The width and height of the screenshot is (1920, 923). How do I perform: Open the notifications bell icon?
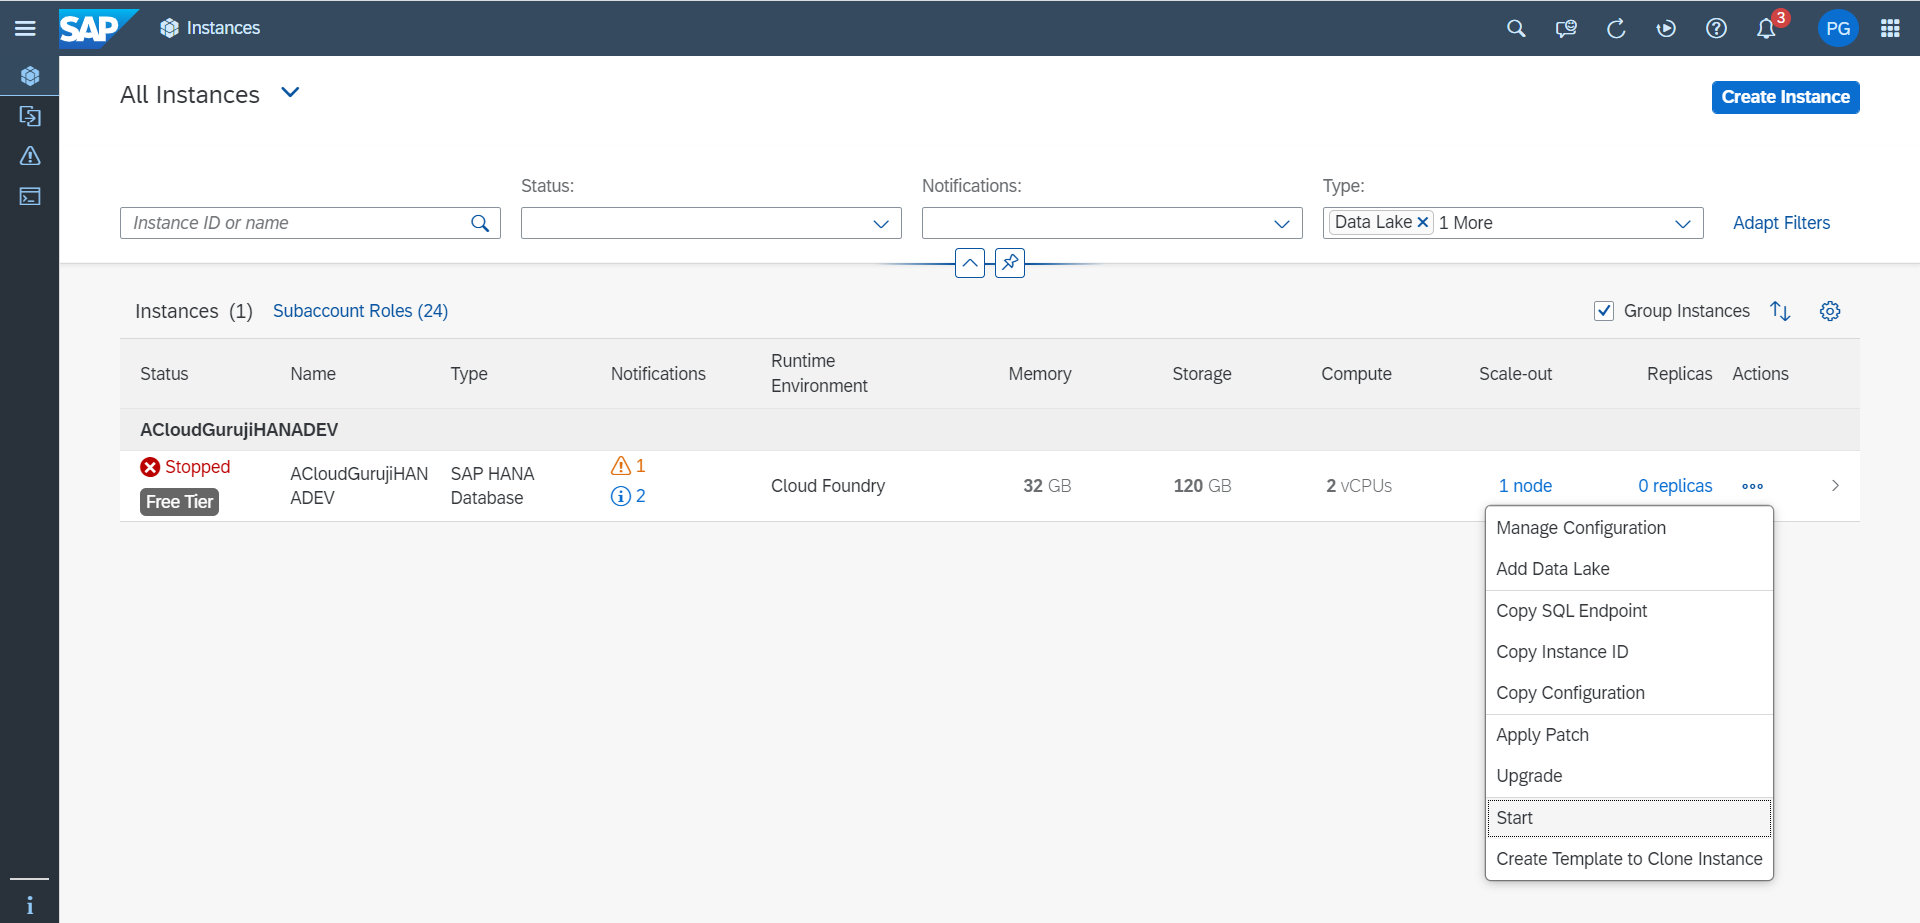coord(1766,29)
